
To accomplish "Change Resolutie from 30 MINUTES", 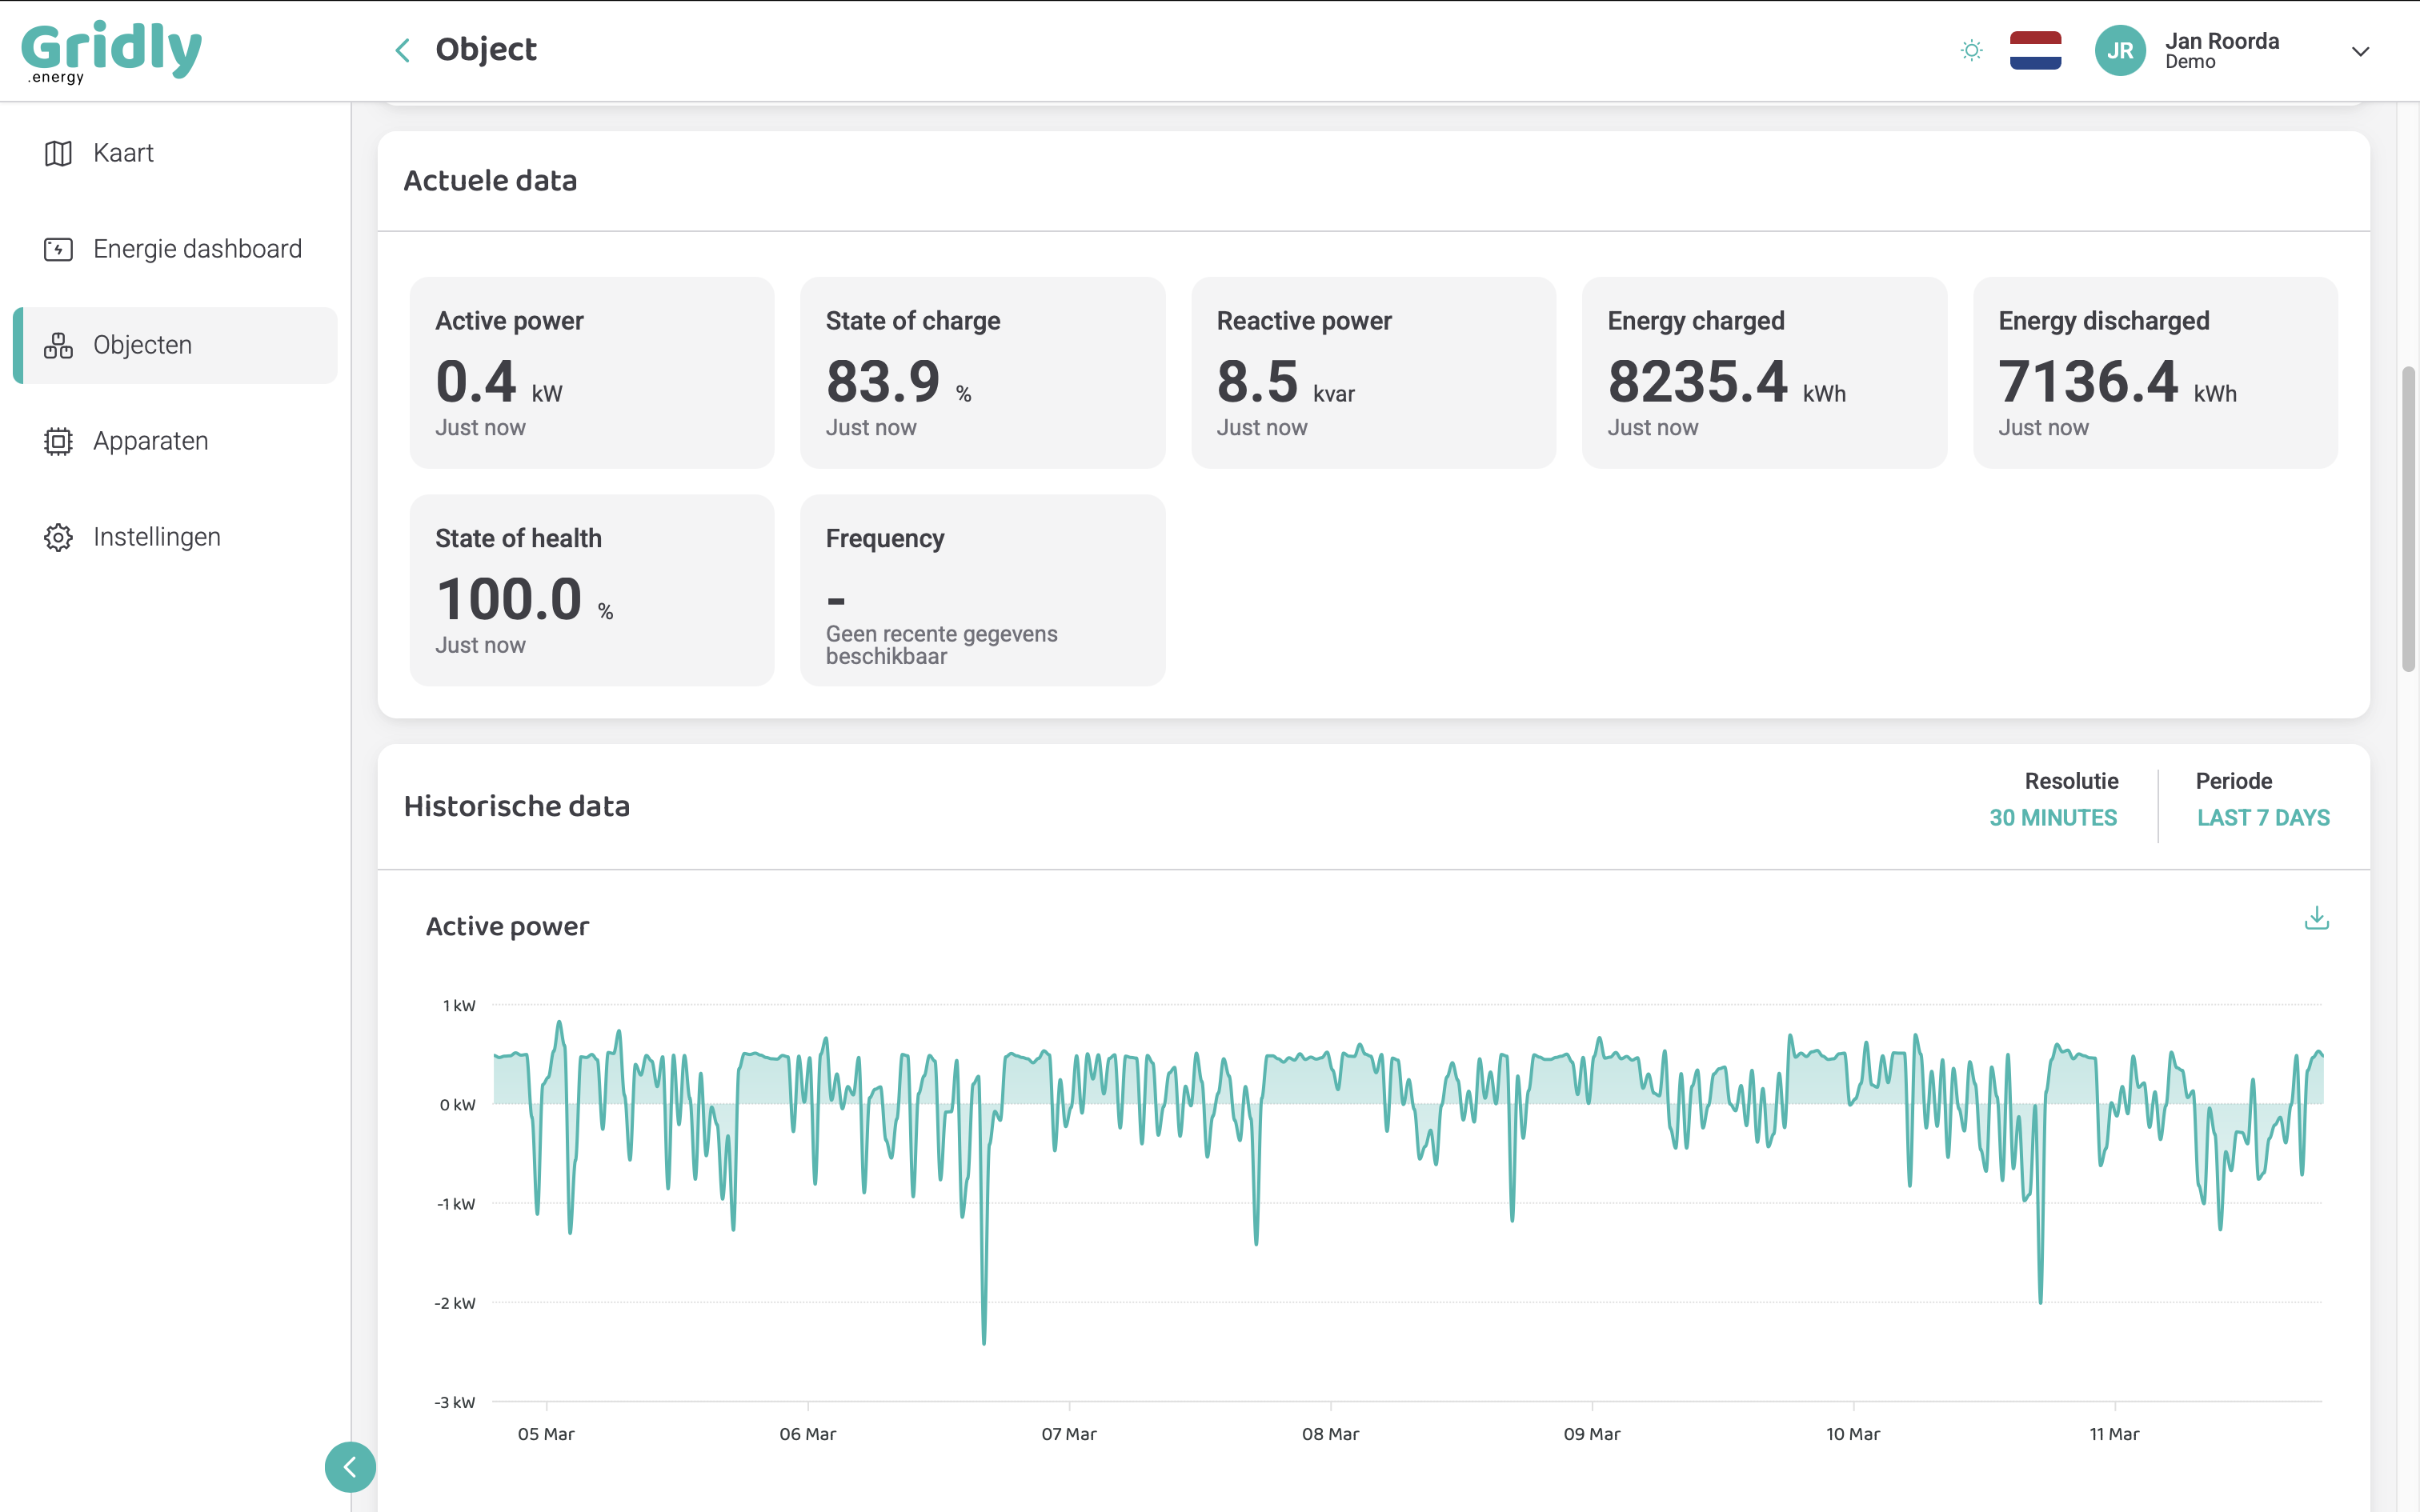I will [2052, 817].
